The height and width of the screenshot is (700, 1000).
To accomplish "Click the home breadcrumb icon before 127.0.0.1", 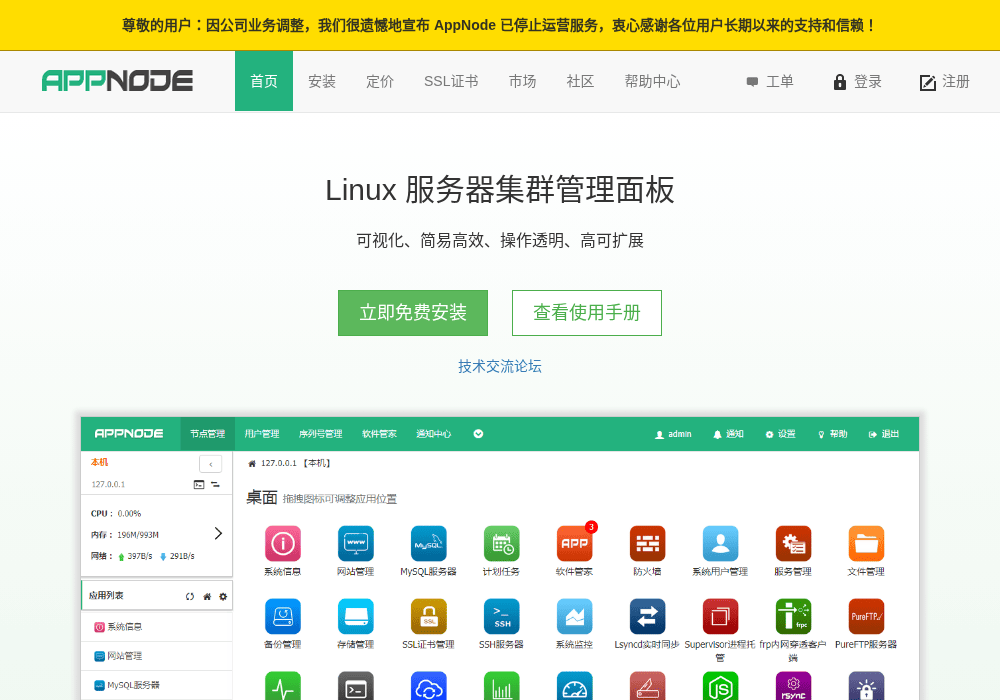I will point(252,463).
